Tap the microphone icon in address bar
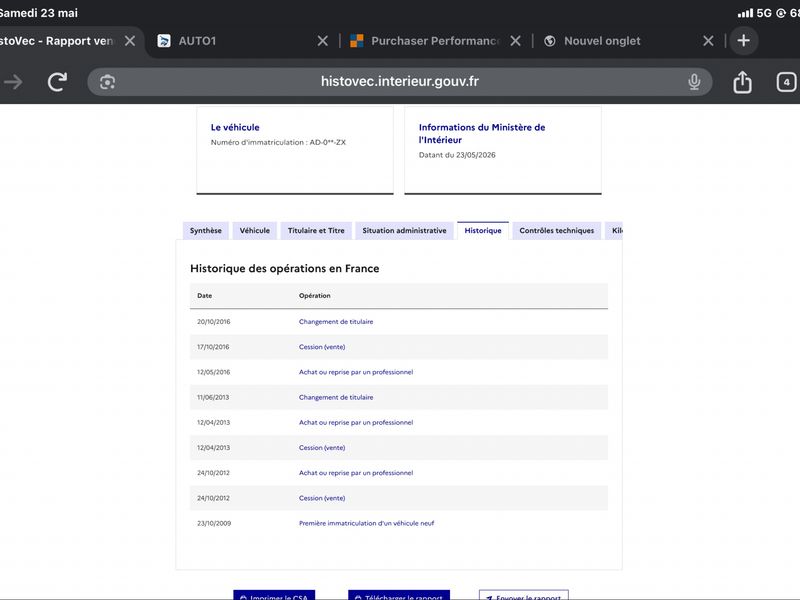Viewport: 800px width, 600px height. 694,82
